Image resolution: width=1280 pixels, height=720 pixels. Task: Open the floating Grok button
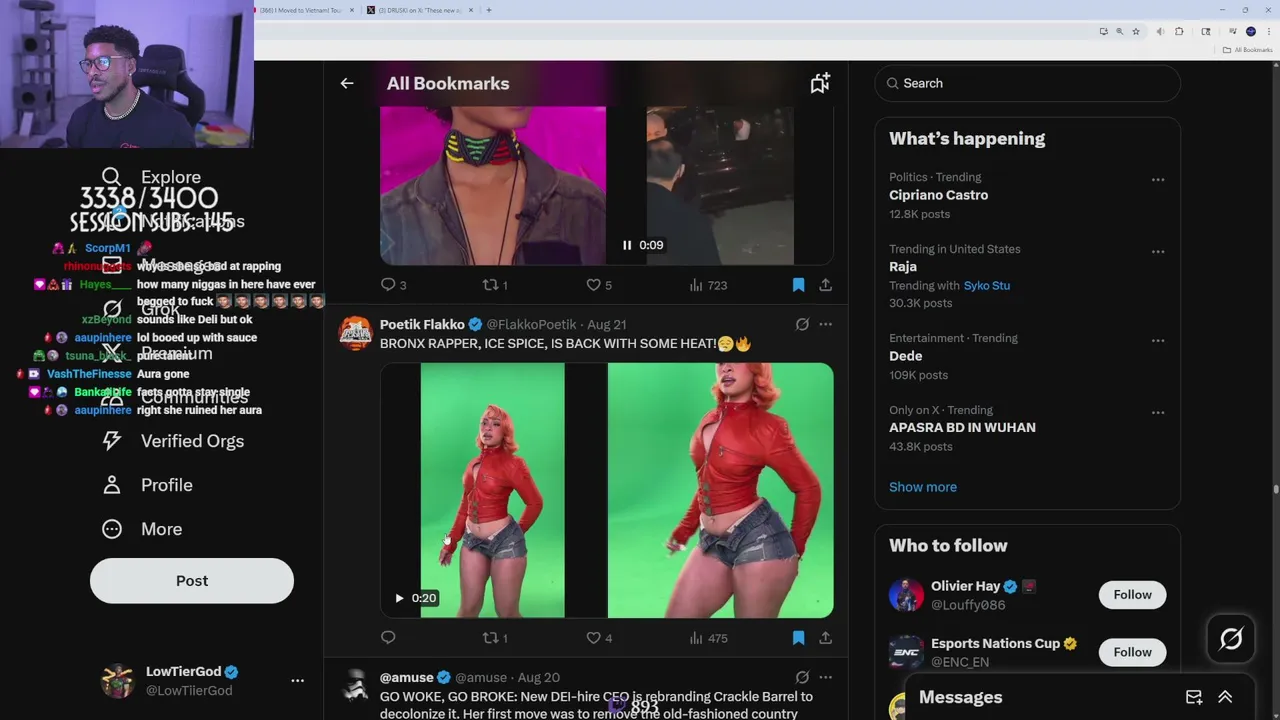tap(1231, 639)
